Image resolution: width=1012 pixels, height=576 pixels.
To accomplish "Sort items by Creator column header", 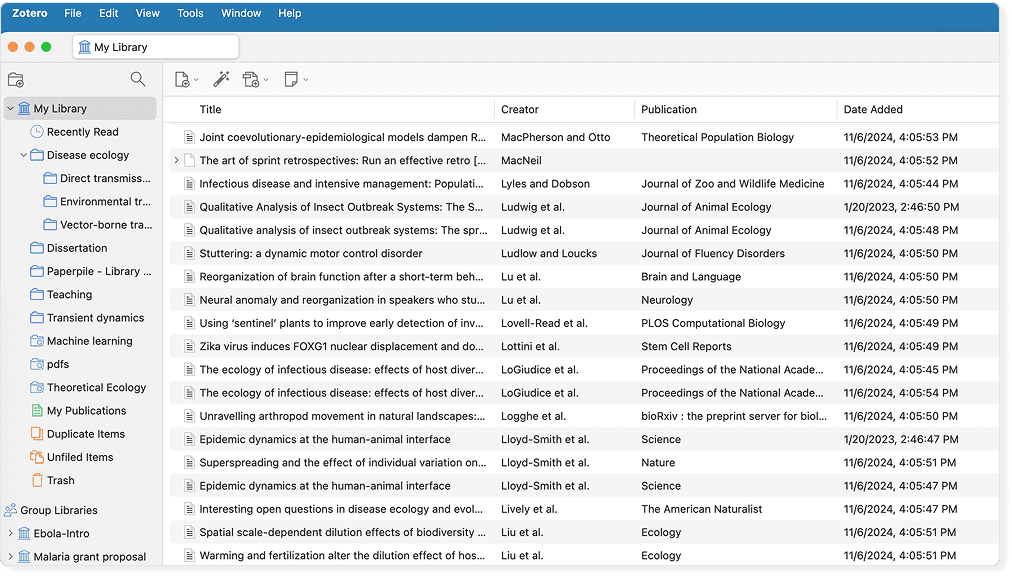I will point(520,110).
